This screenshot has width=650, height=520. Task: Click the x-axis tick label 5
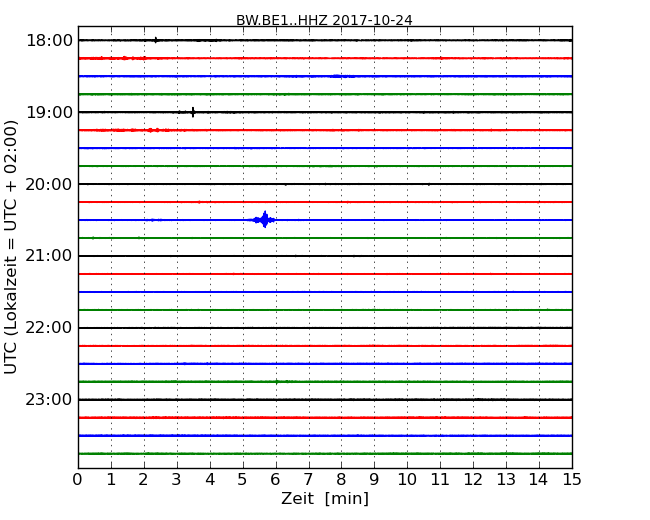243,479
